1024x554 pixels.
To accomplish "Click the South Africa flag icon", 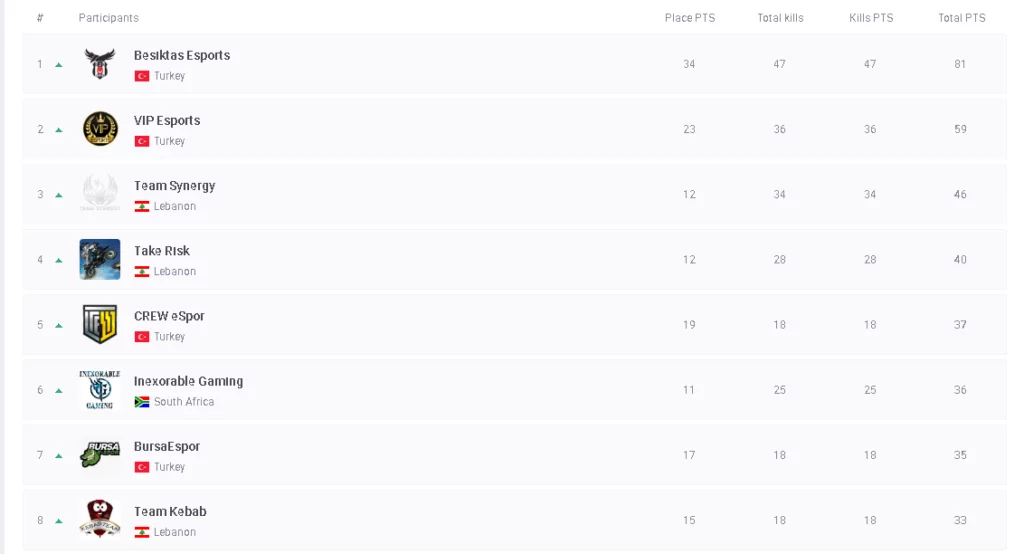I will (x=142, y=402).
